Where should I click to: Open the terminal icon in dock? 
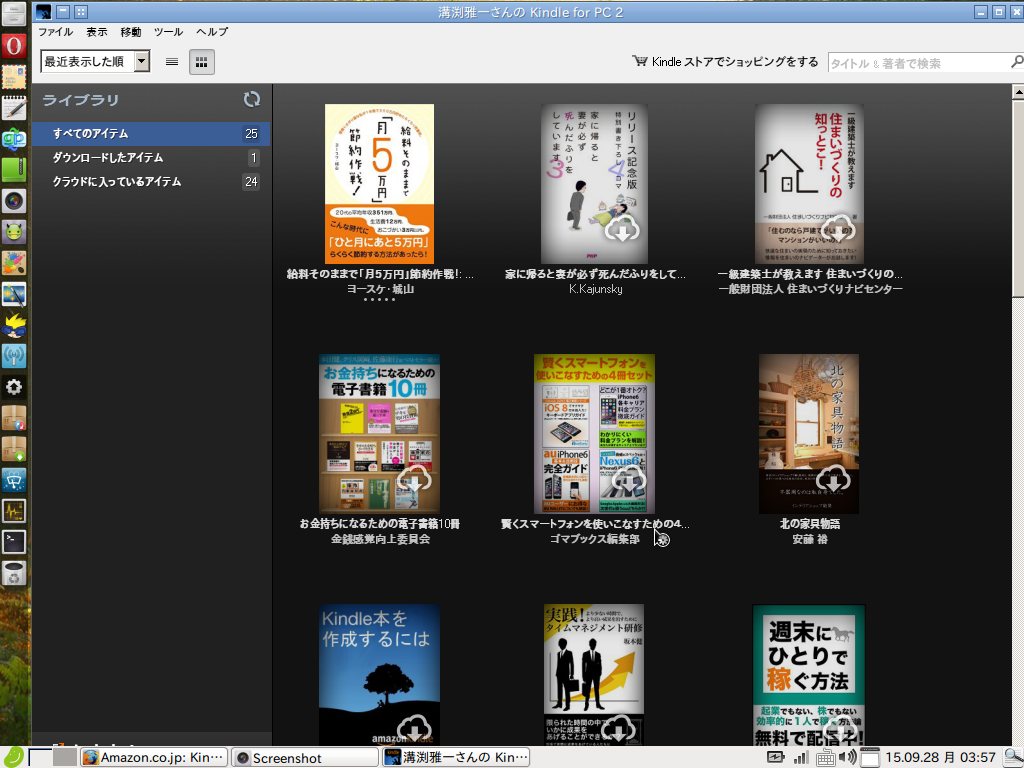tap(14, 541)
